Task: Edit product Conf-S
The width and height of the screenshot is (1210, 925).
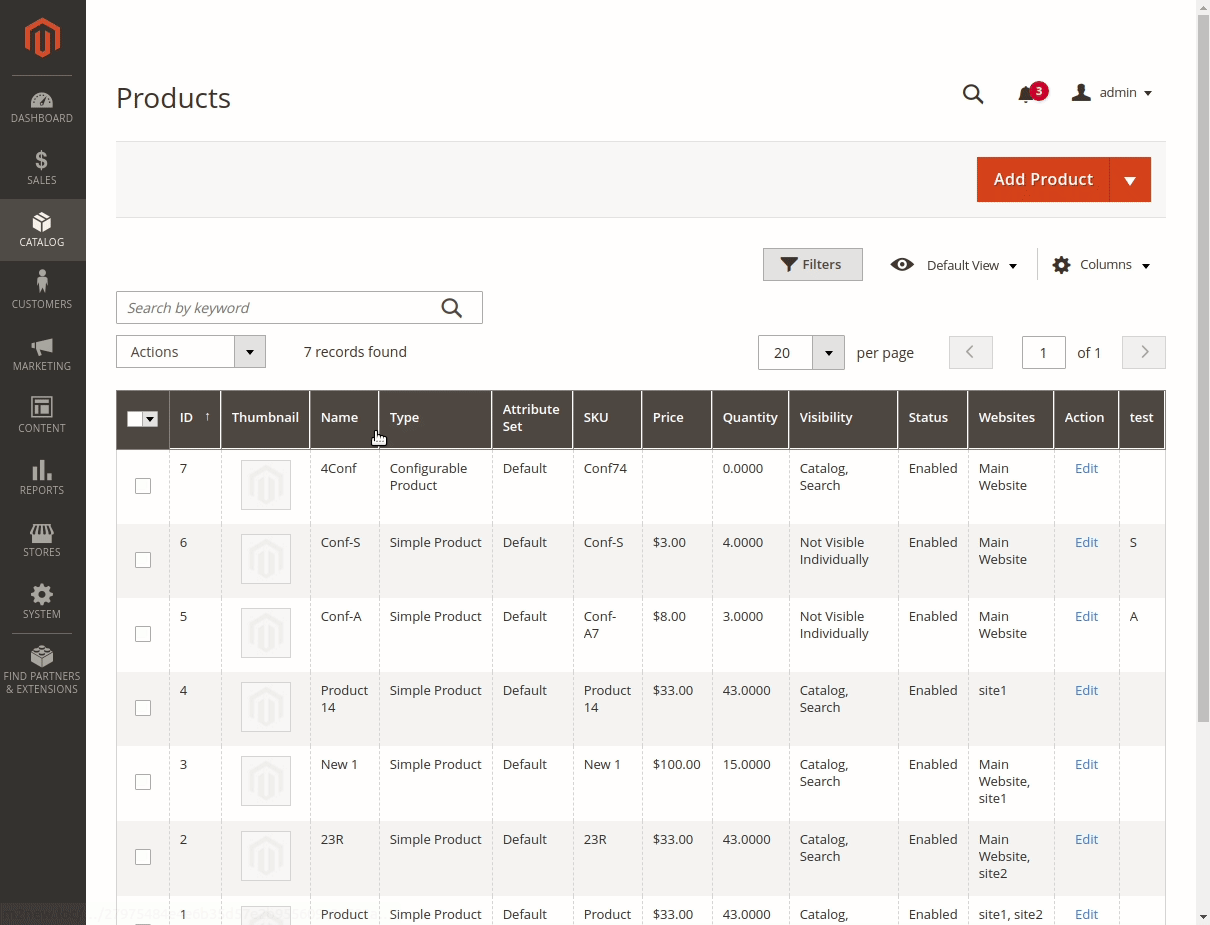Action: [x=1086, y=542]
